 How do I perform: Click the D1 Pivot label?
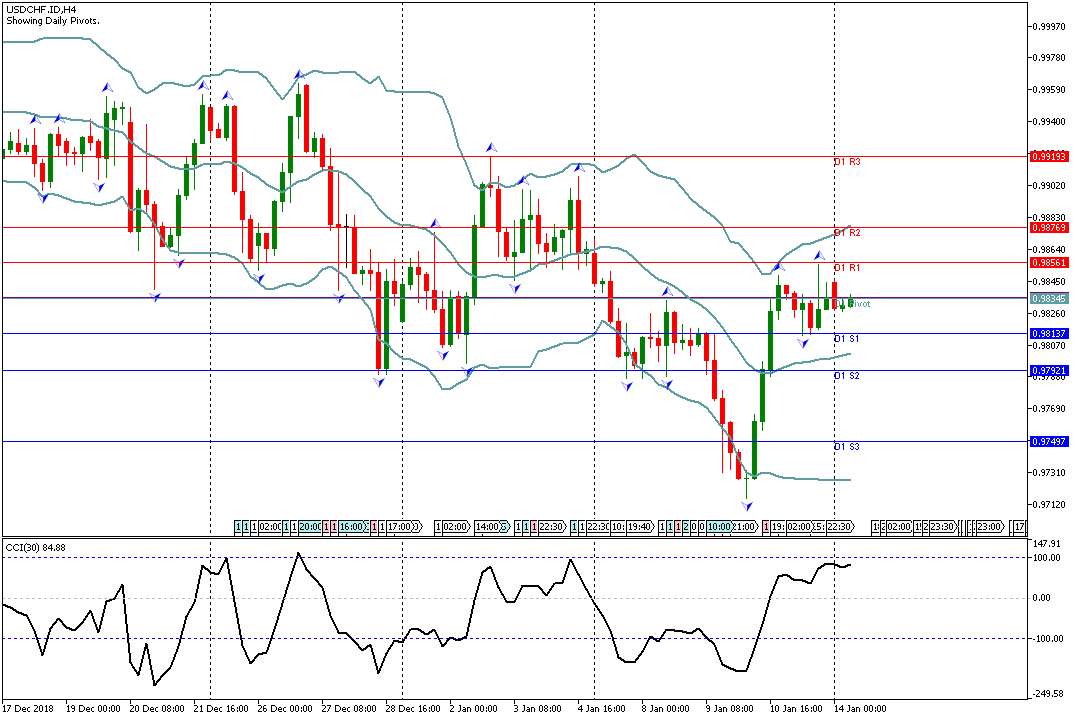(852, 304)
